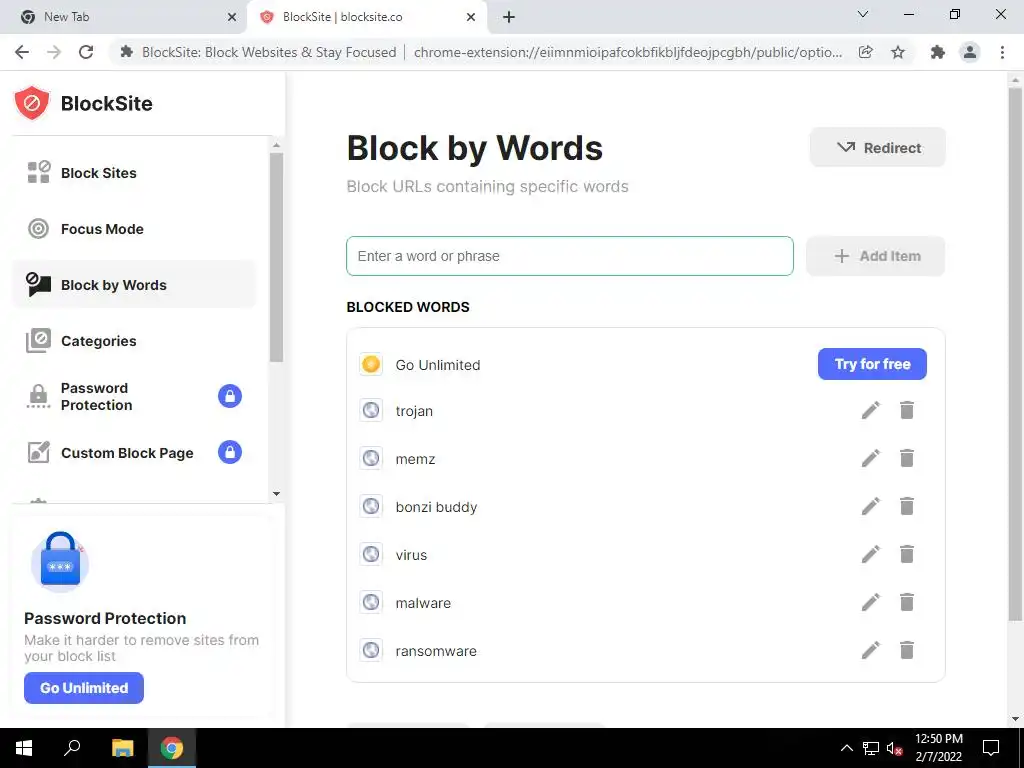Open Windows taskbar search

tap(72, 748)
